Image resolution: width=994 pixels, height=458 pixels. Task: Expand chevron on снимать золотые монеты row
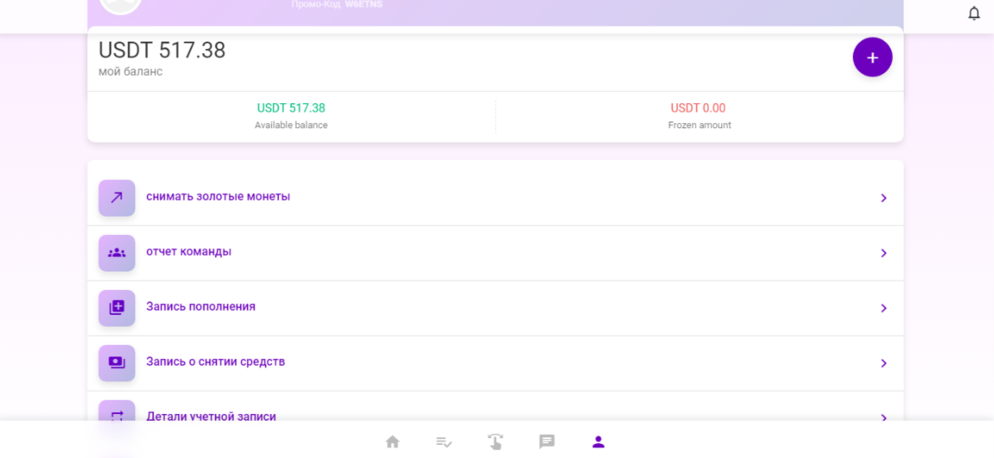point(884,199)
